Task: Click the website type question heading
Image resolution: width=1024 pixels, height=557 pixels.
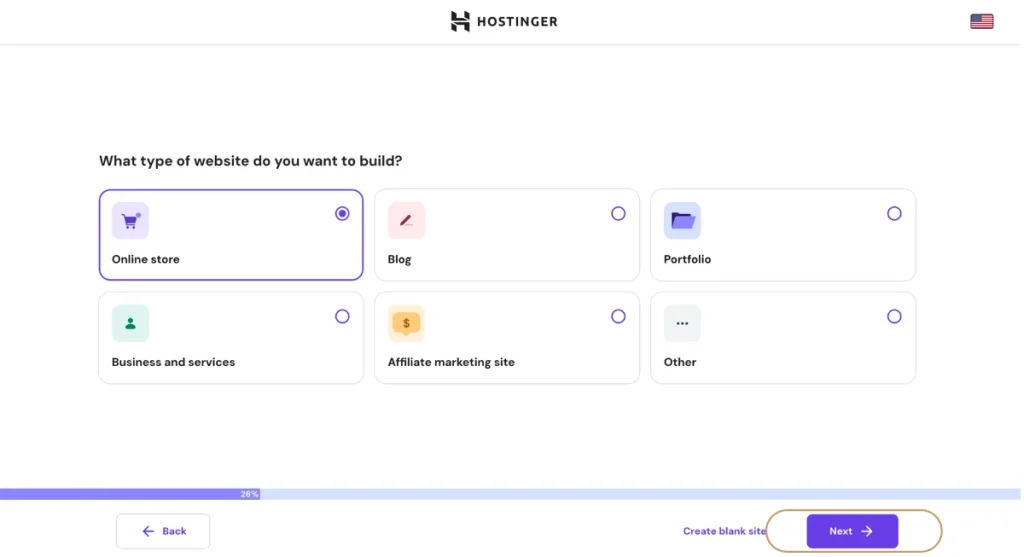Action: tap(251, 161)
